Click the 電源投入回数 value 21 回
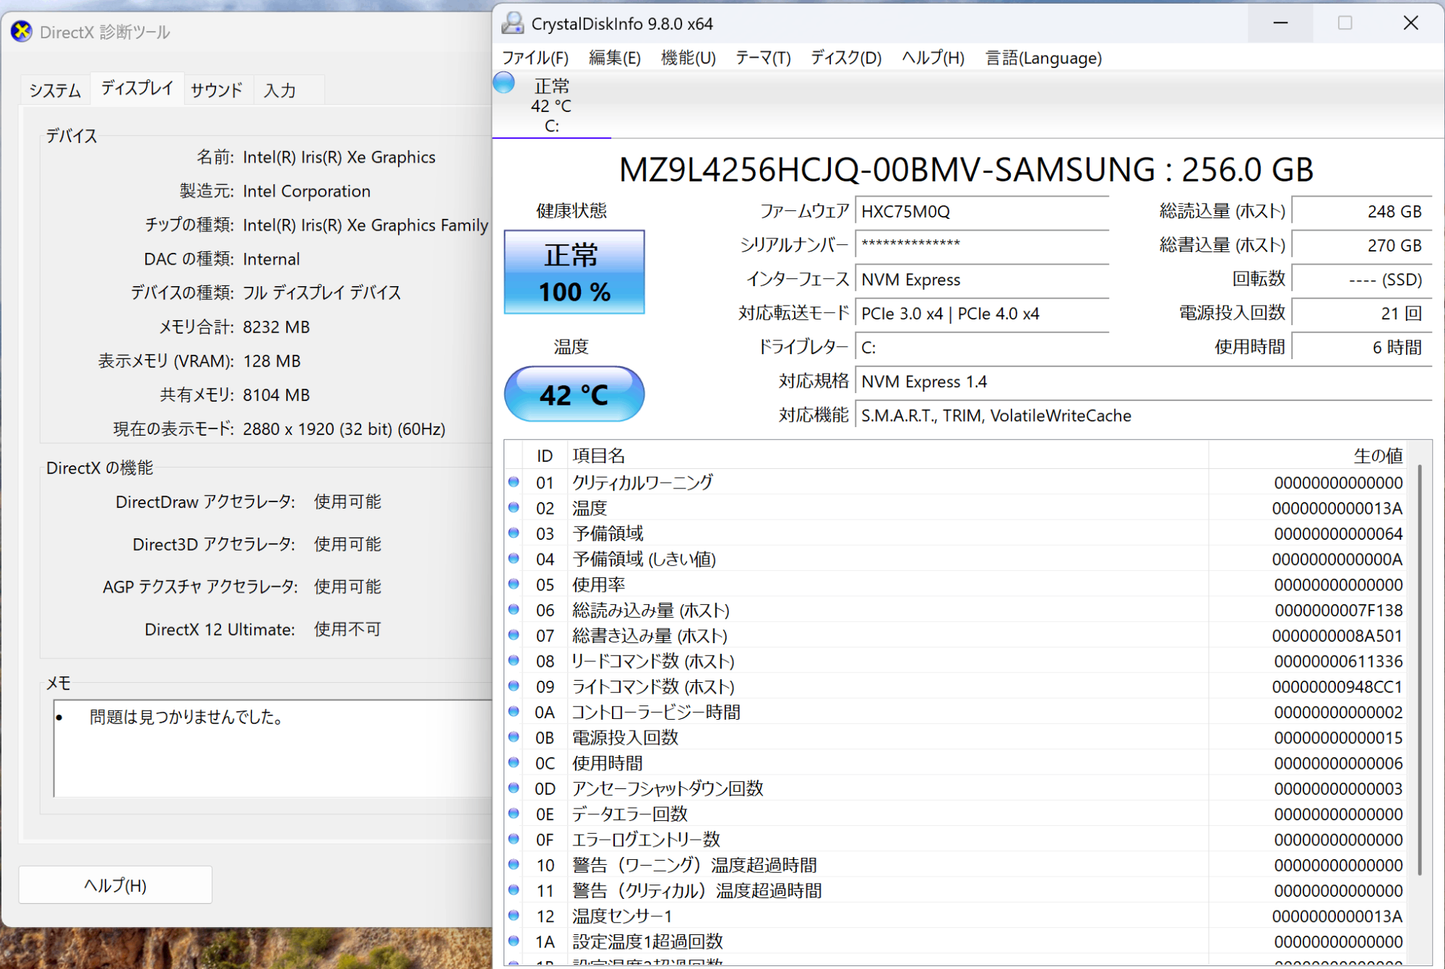The width and height of the screenshot is (1445, 969). 1361,314
